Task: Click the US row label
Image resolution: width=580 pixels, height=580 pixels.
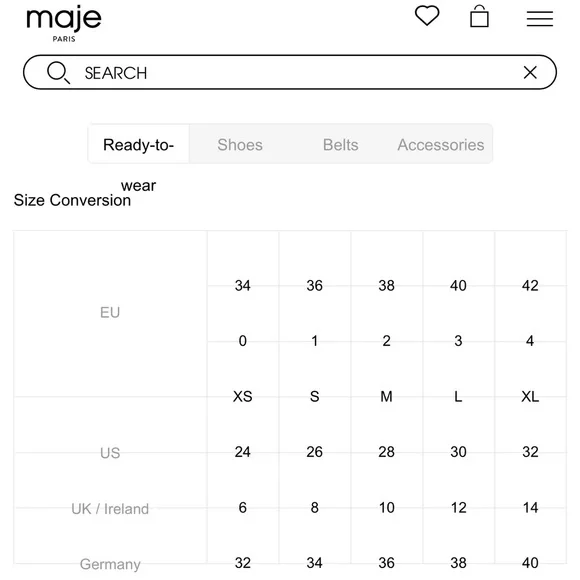Action: coord(110,453)
